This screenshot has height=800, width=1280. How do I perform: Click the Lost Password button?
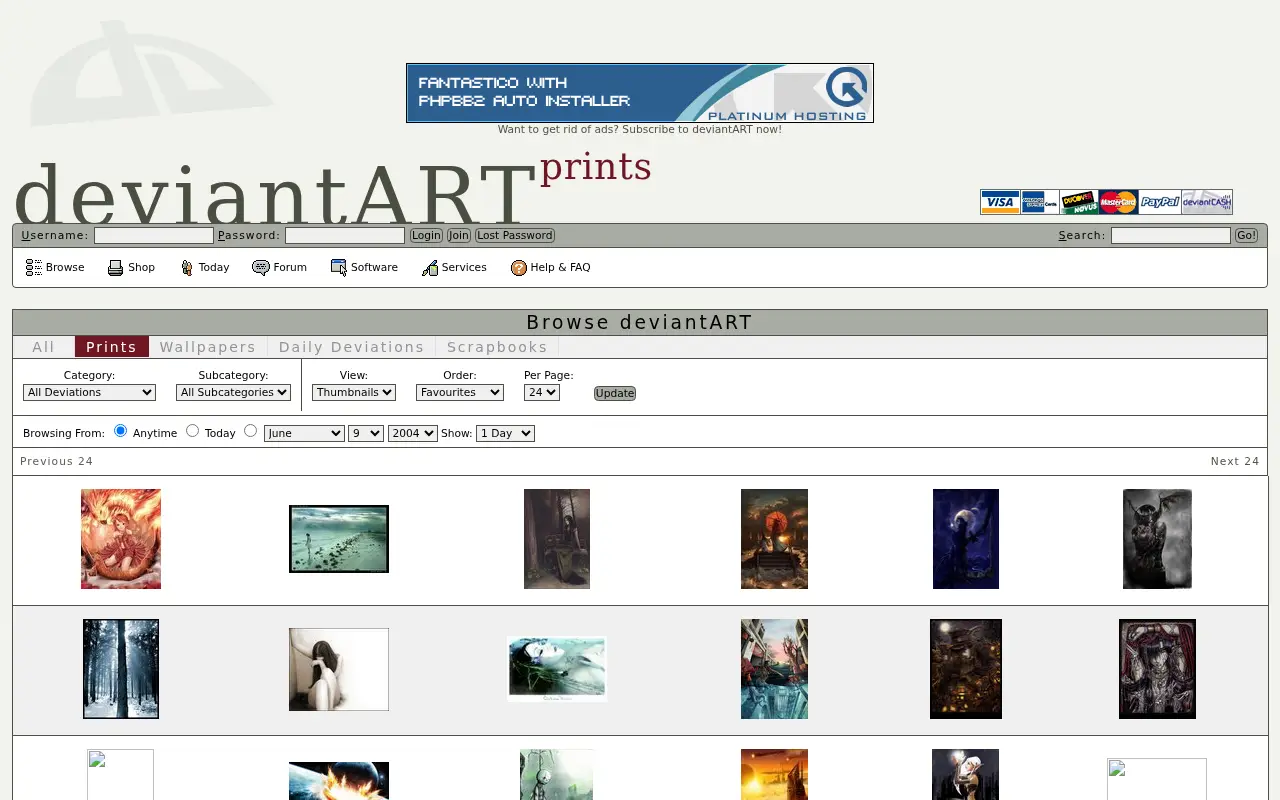click(515, 235)
